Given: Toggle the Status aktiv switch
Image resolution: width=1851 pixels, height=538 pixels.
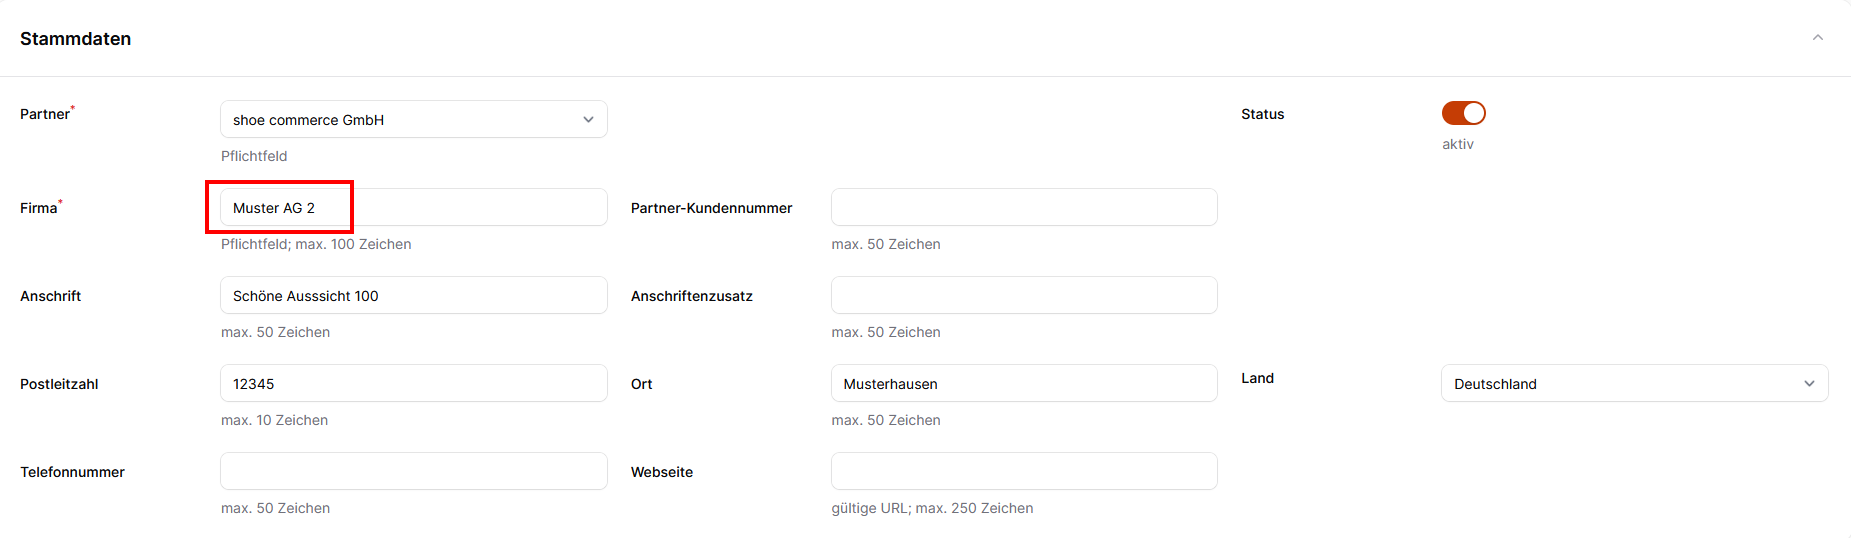Looking at the screenshot, I should 1463,113.
